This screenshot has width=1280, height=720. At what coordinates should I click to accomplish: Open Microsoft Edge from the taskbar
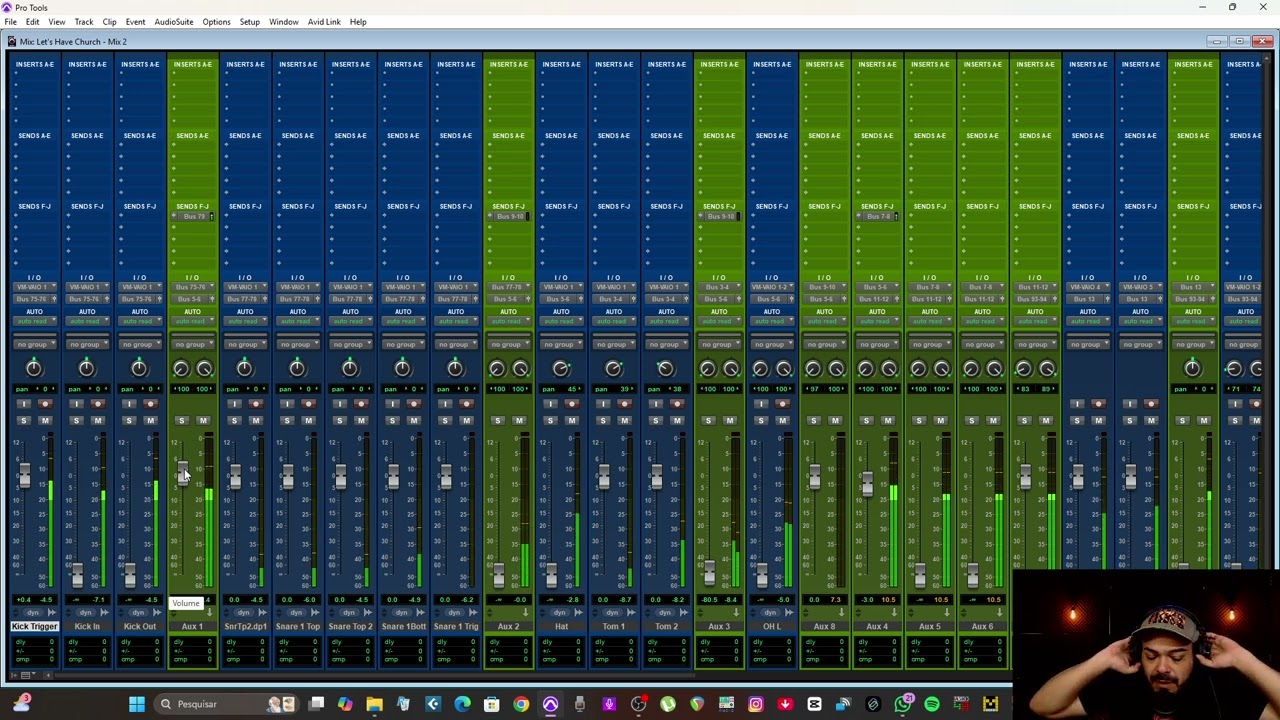click(462, 704)
